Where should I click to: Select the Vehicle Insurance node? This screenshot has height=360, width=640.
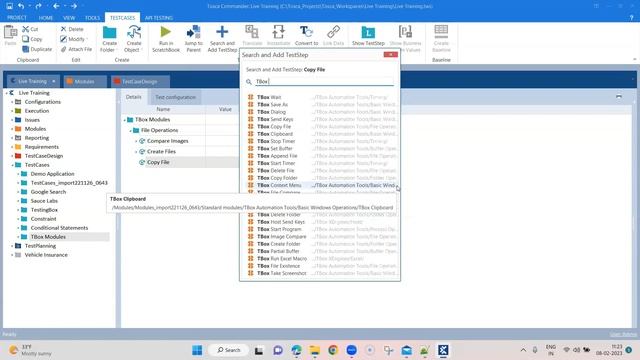click(x=46, y=255)
